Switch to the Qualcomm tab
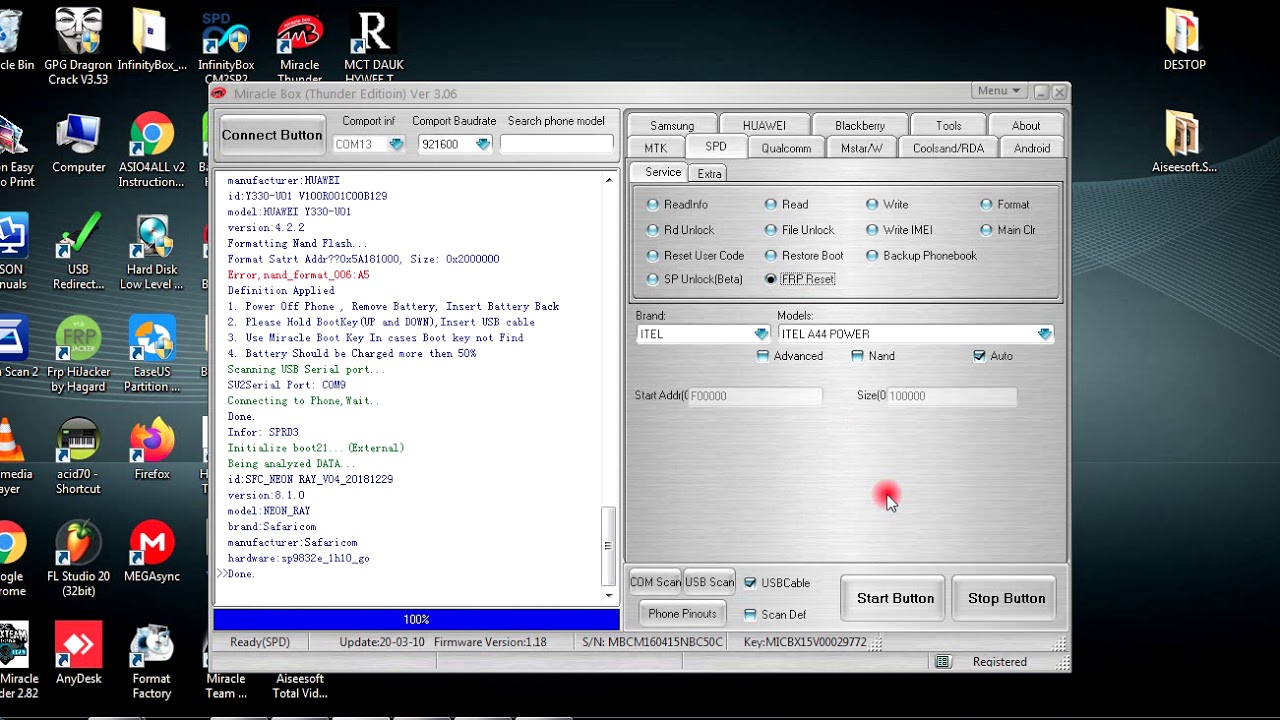The width and height of the screenshot is (1280, 720). [786, 148]
